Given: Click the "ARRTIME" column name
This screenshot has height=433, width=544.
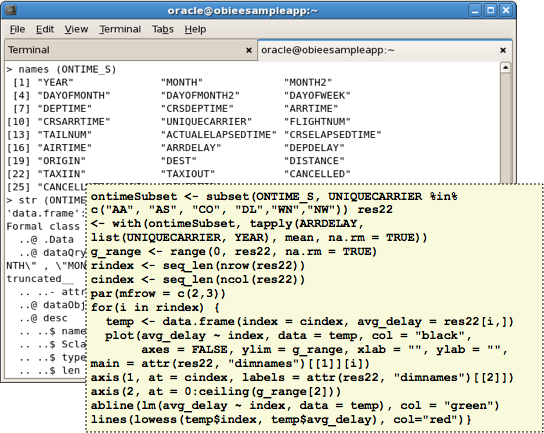Looking at the screenshot, I should point(311,109).
